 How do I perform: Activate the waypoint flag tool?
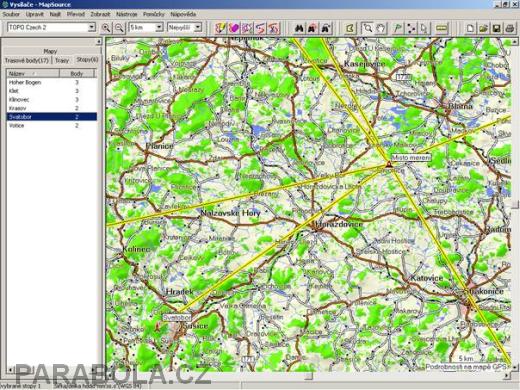coord(397,28)
